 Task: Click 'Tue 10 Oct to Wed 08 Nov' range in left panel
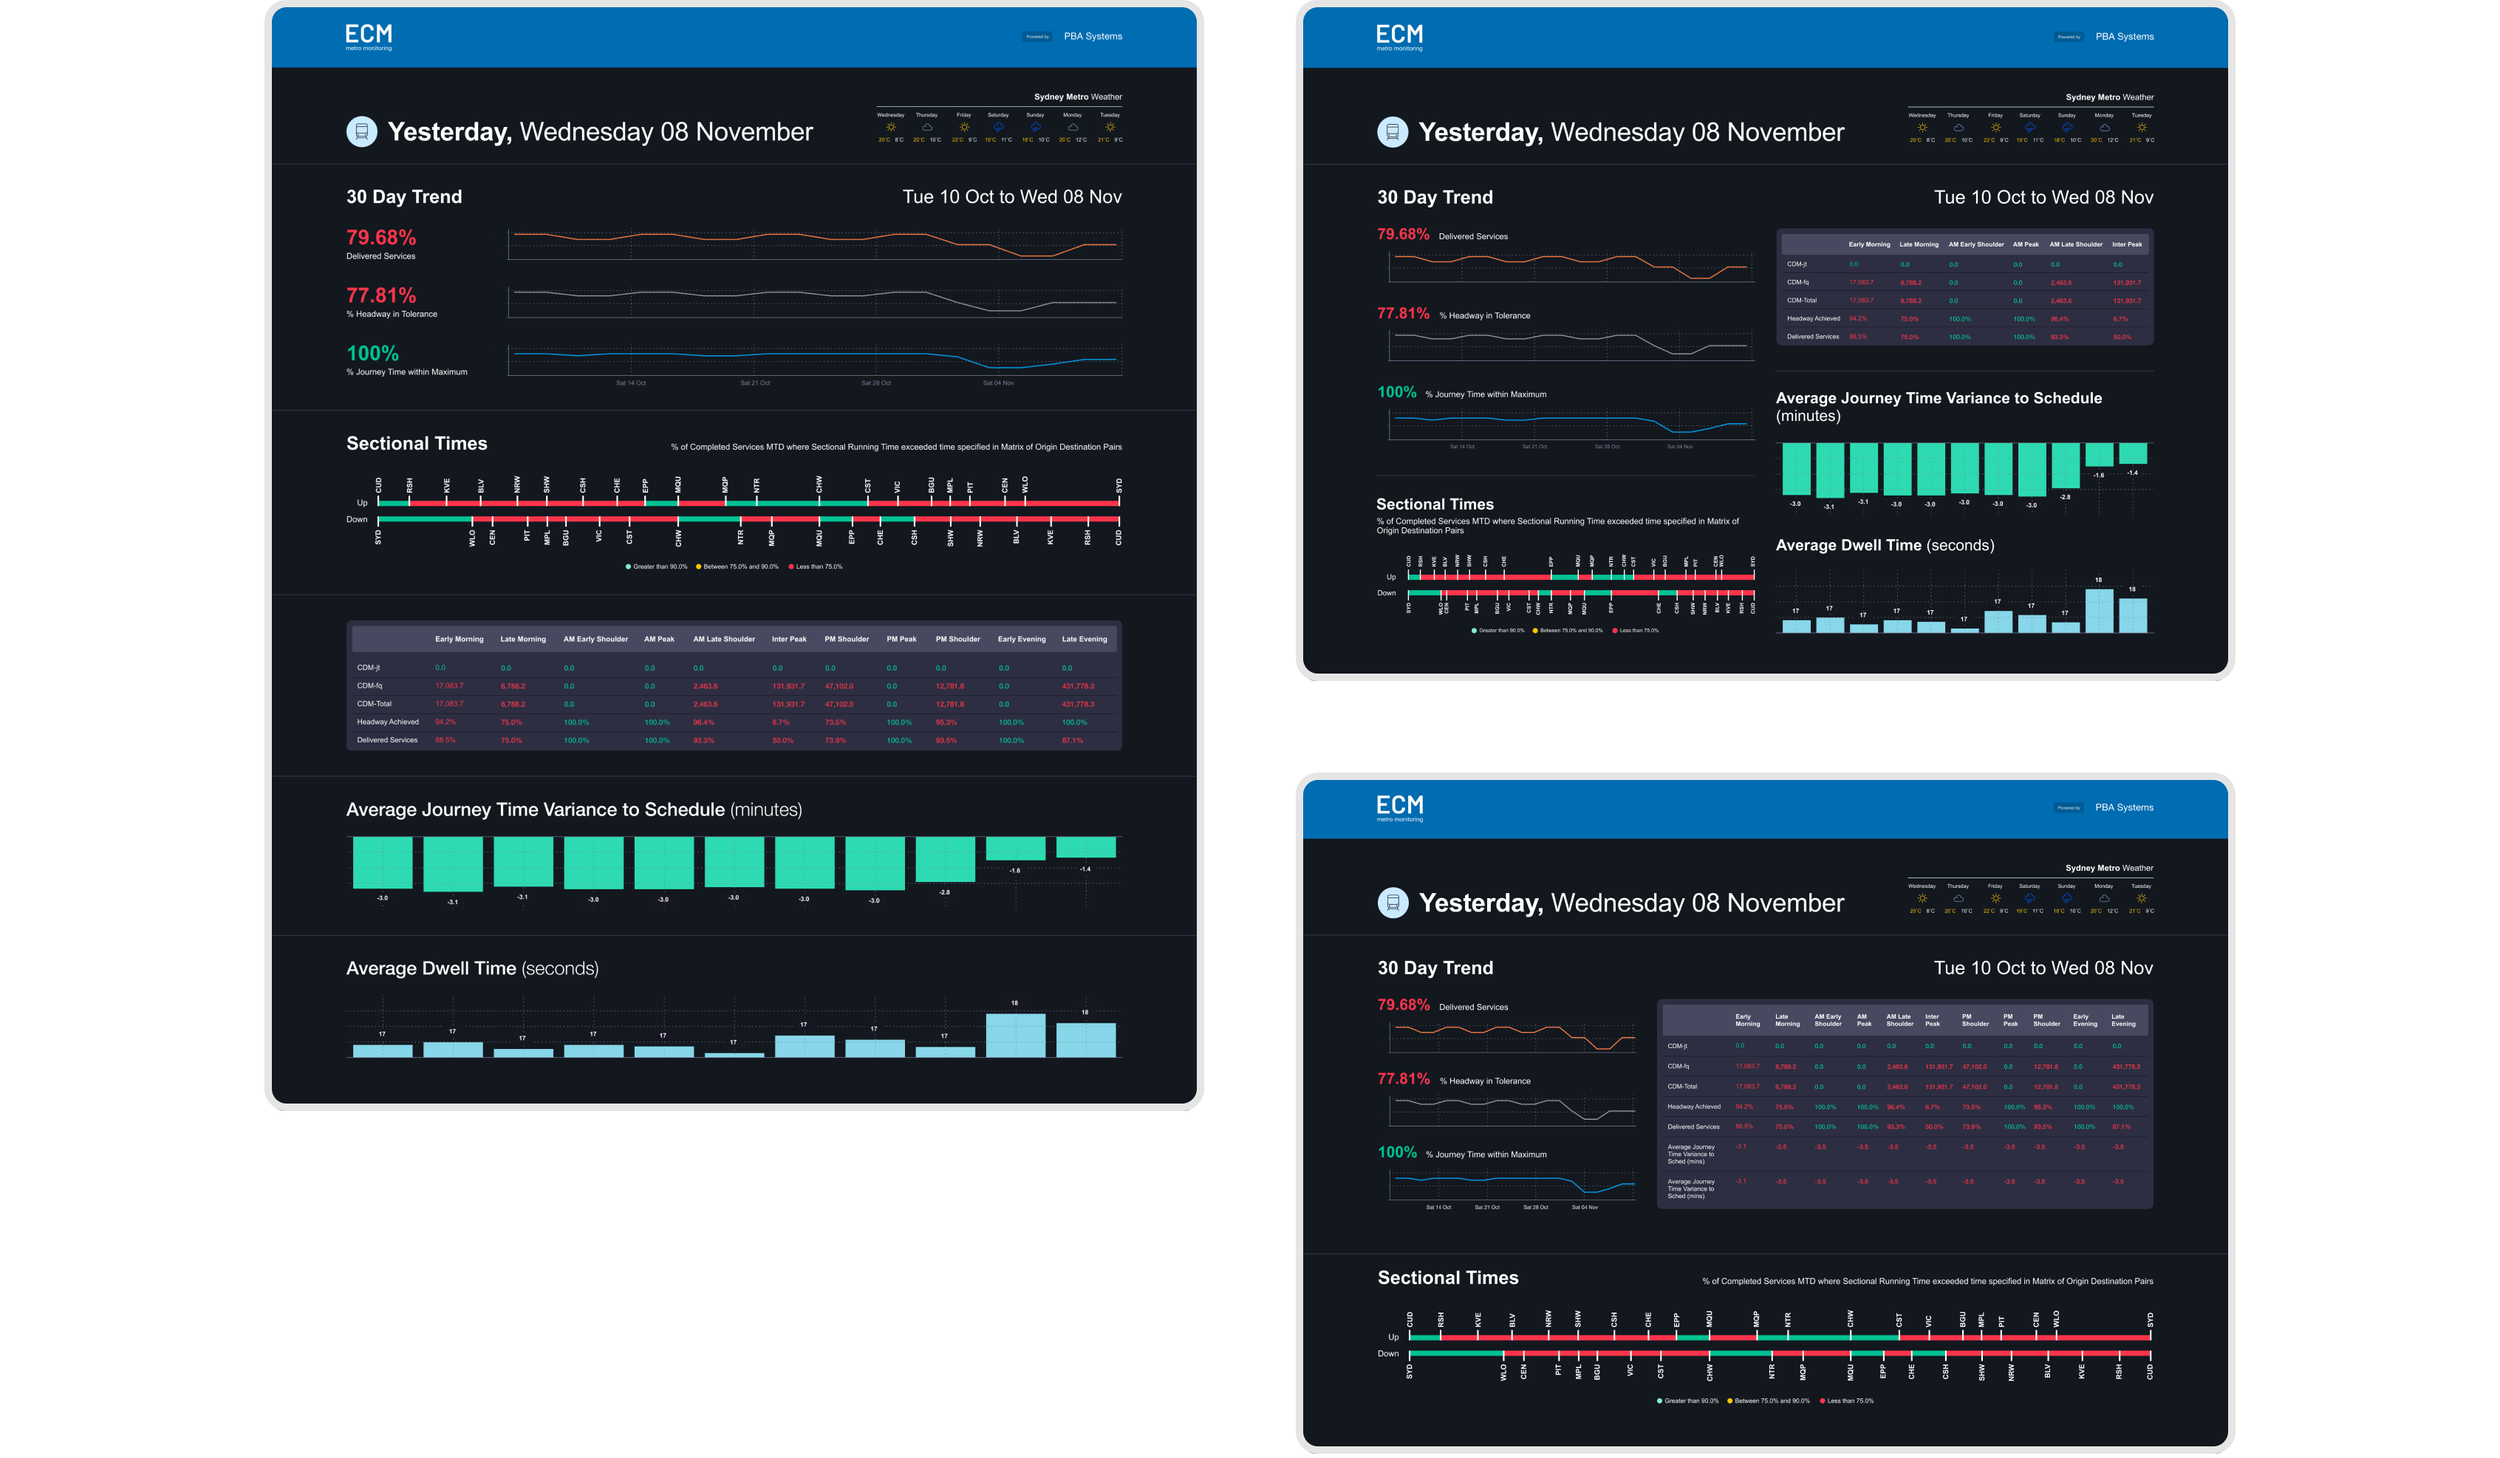1011,196
